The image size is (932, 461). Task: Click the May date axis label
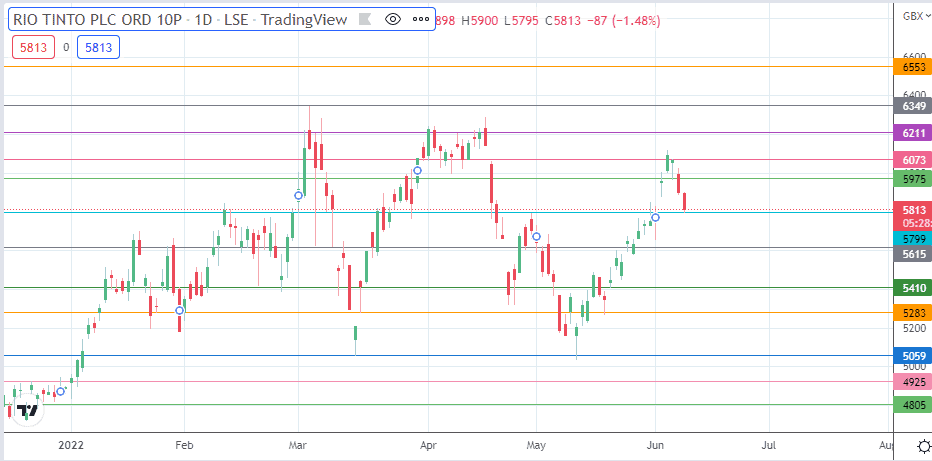[x=536, y=445]
